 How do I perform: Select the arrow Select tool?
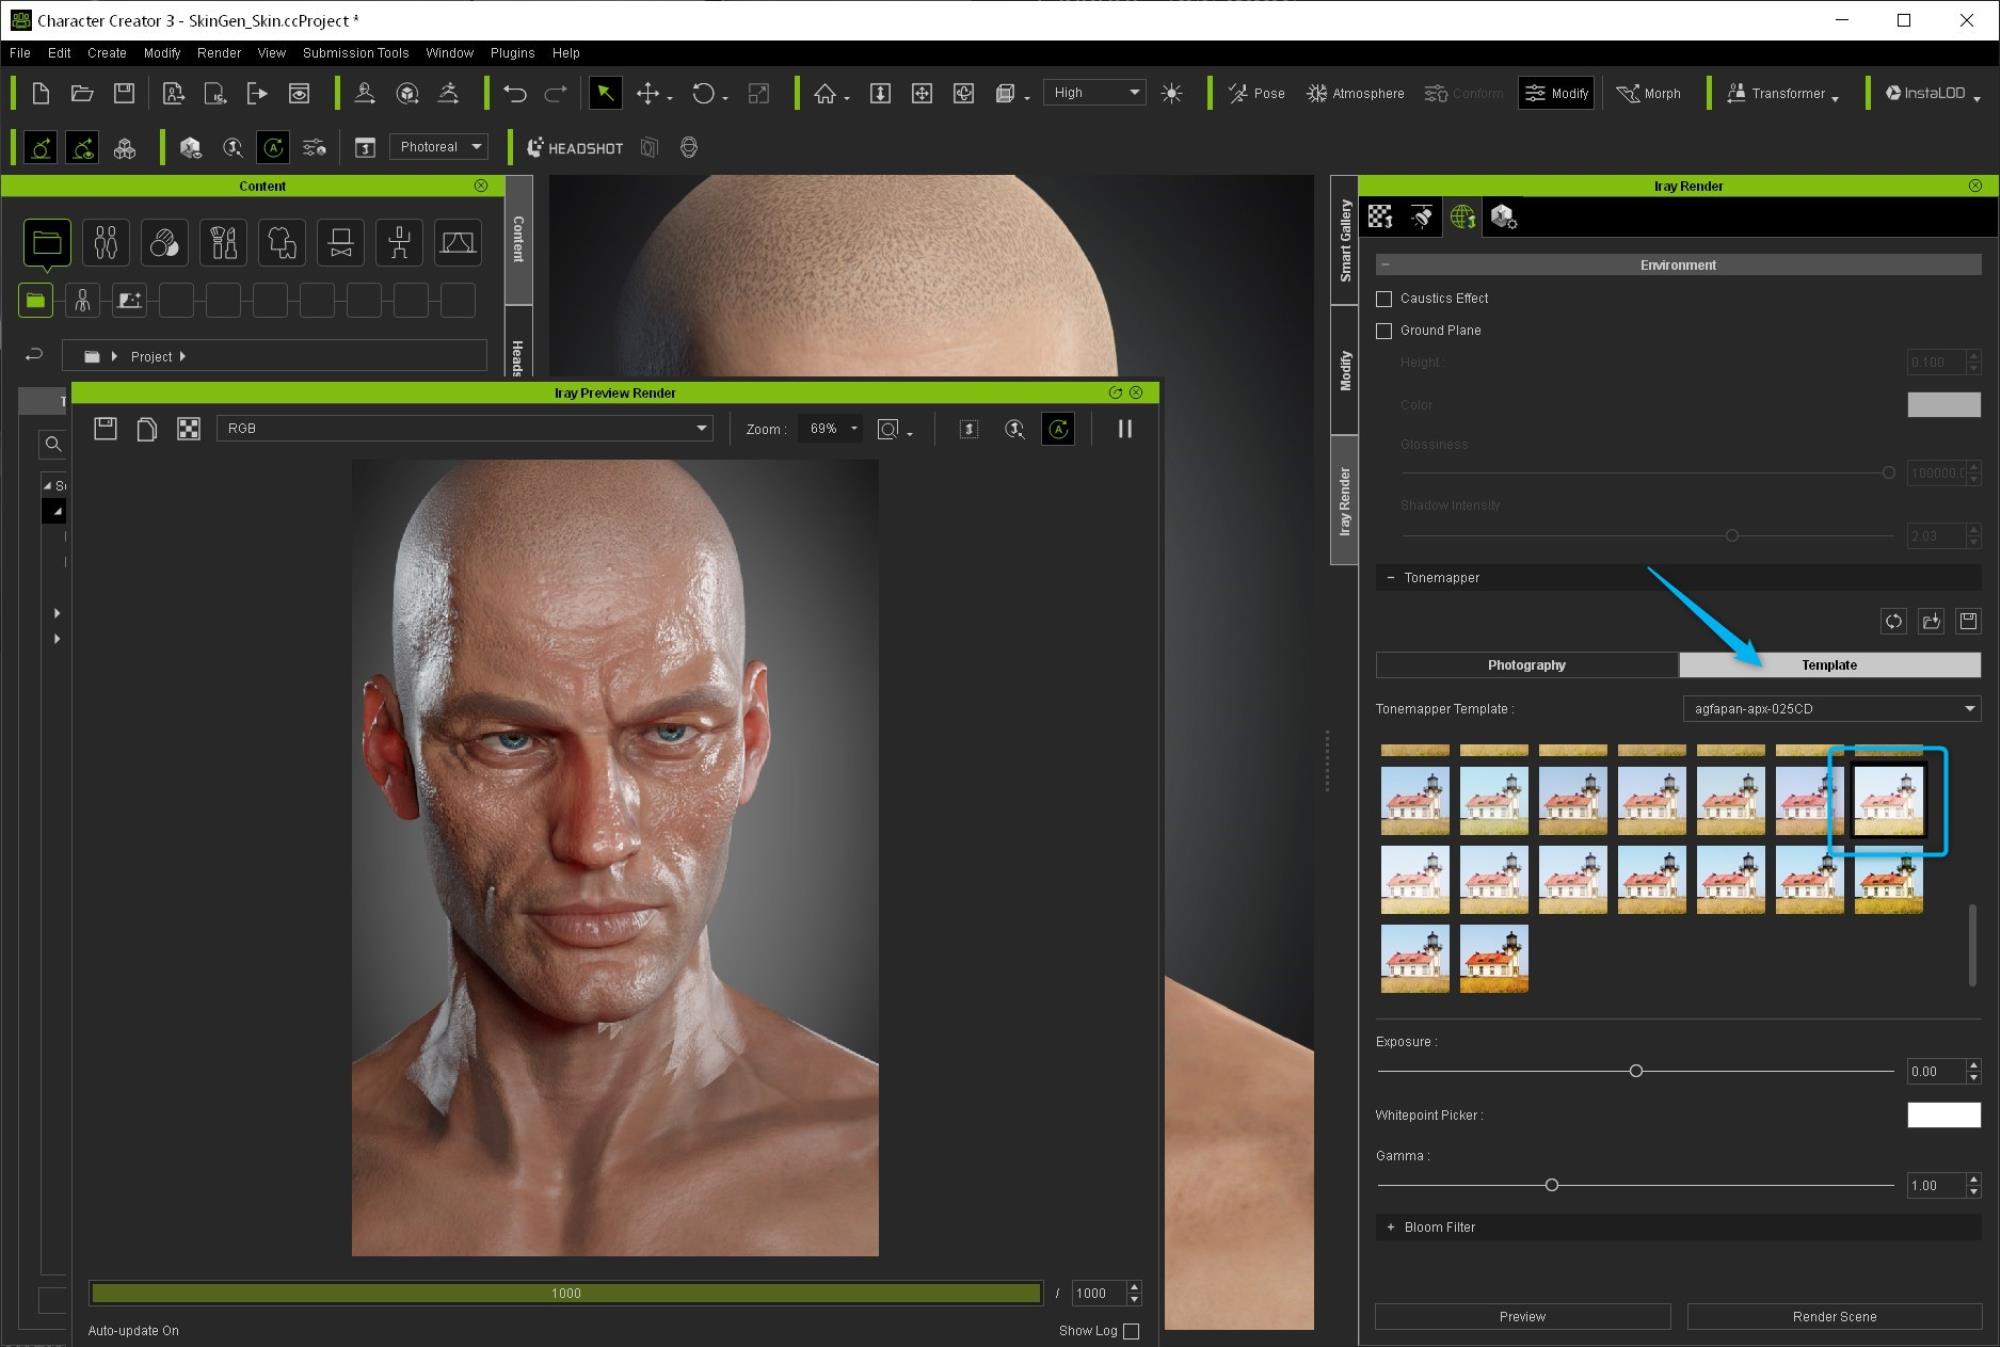pos(605,93)
